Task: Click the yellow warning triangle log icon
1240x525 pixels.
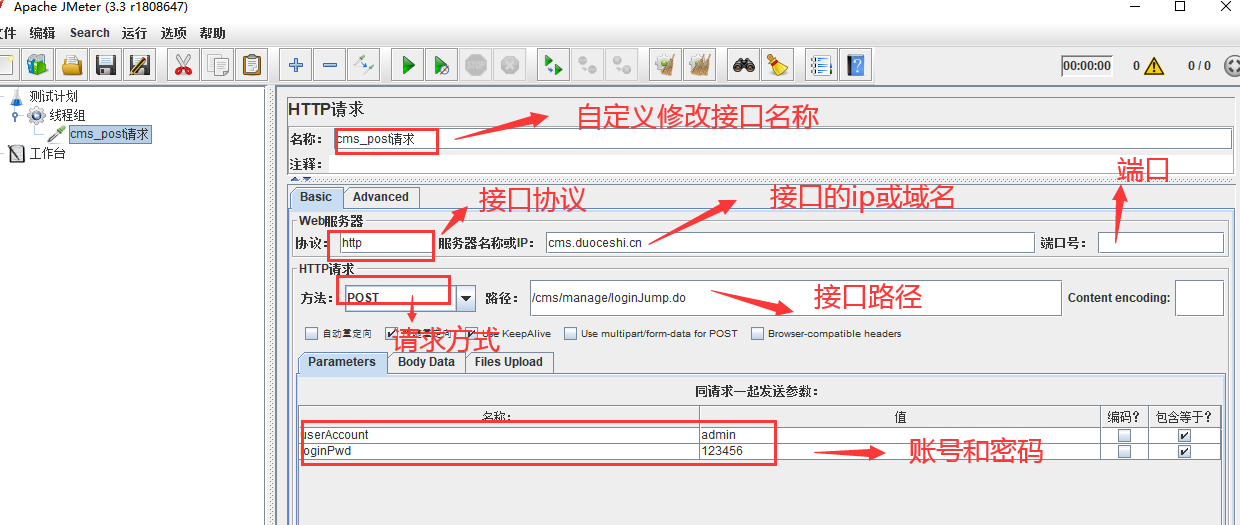Action: (x=1155, y=66)
